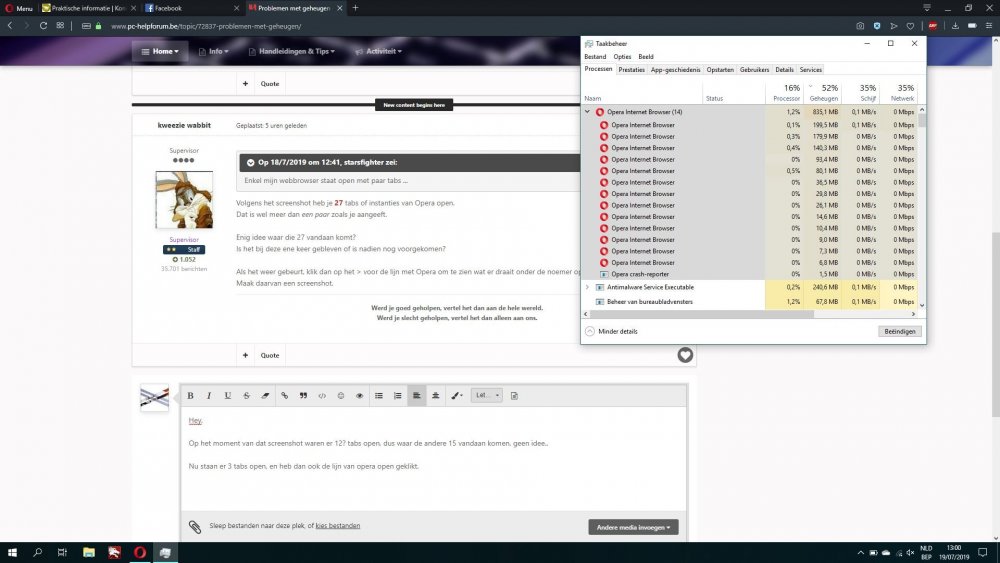This screenshot has height=563, width=1000.
Task: Open the font 'Let...' dropdown in editor
Action: coord(487,395)
